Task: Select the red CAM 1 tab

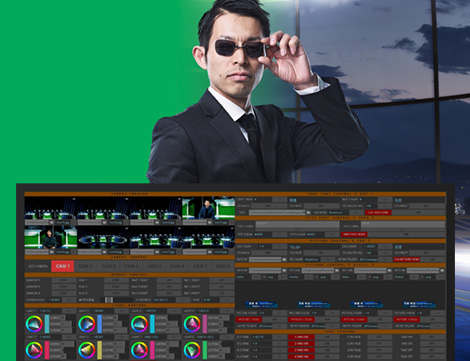Action: point(63,266)
